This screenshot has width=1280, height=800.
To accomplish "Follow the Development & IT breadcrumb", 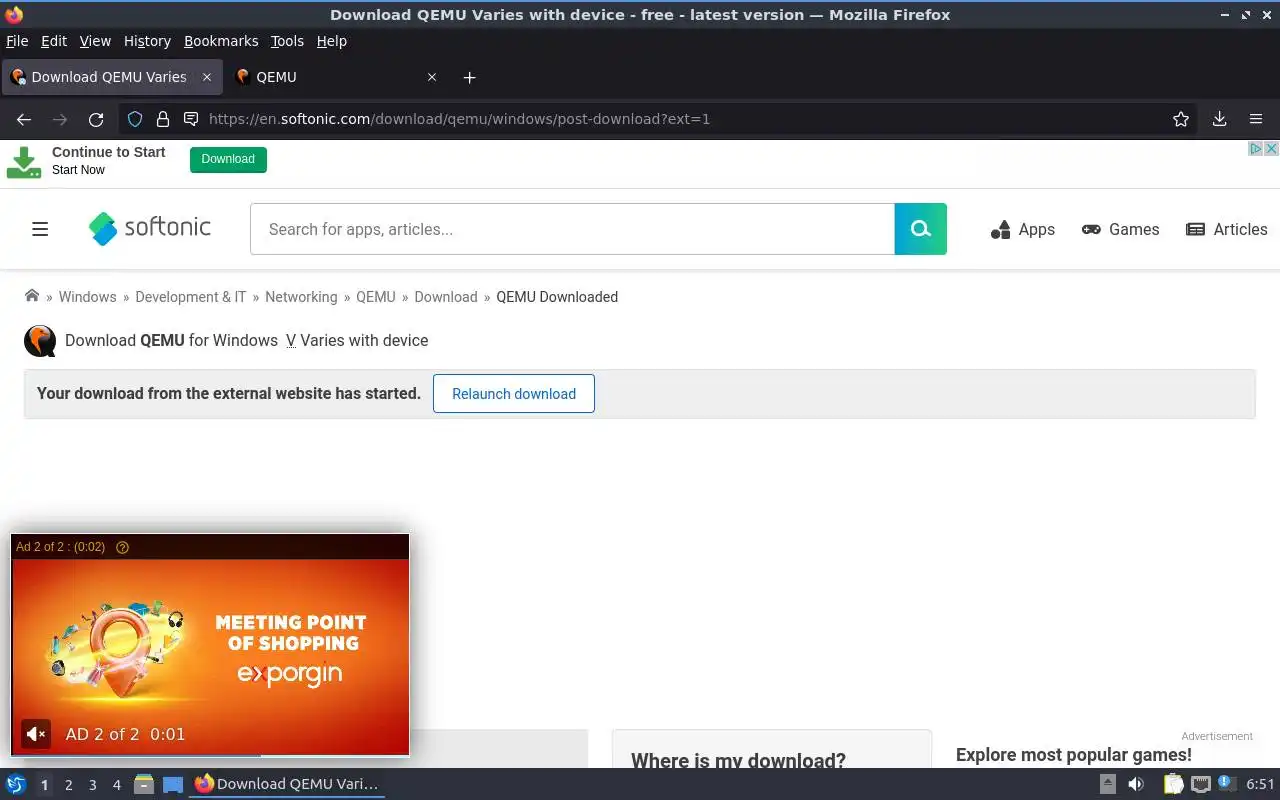I will click(190, 297).
